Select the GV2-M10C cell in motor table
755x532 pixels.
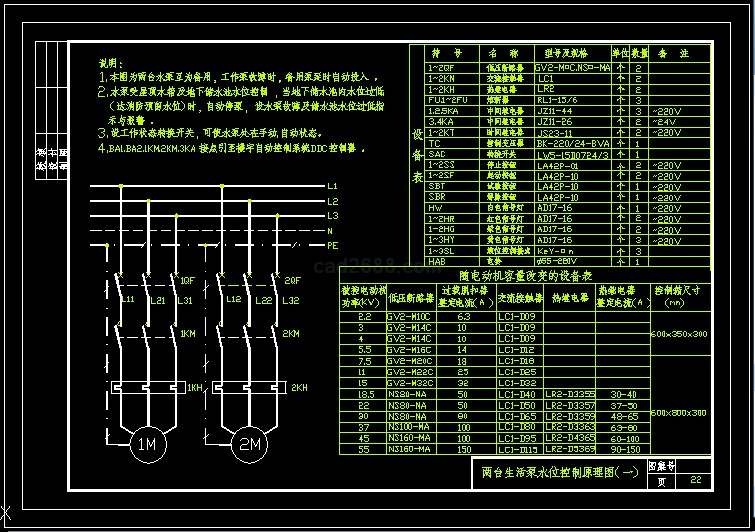pyautogui.click(x=408, y=316)
